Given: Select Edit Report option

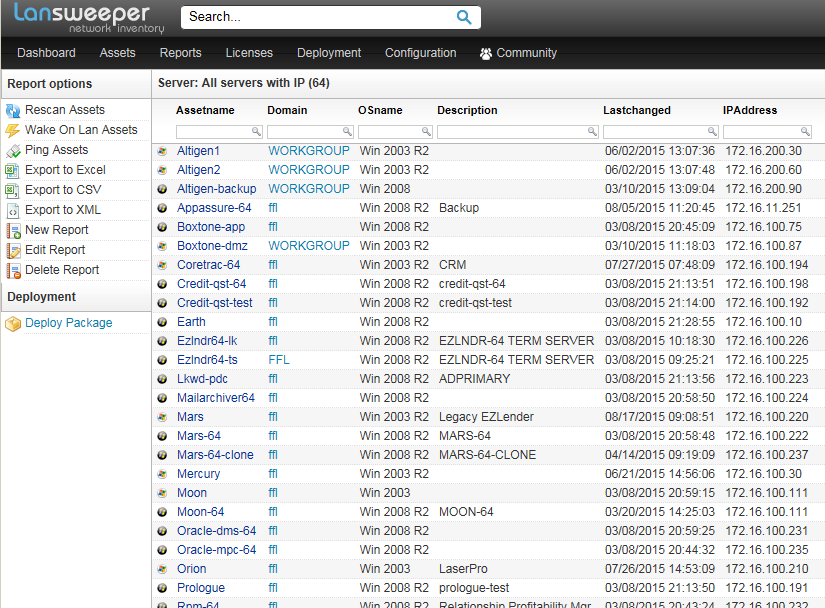Looking at the screenshot, I should (x=55, y=250).
